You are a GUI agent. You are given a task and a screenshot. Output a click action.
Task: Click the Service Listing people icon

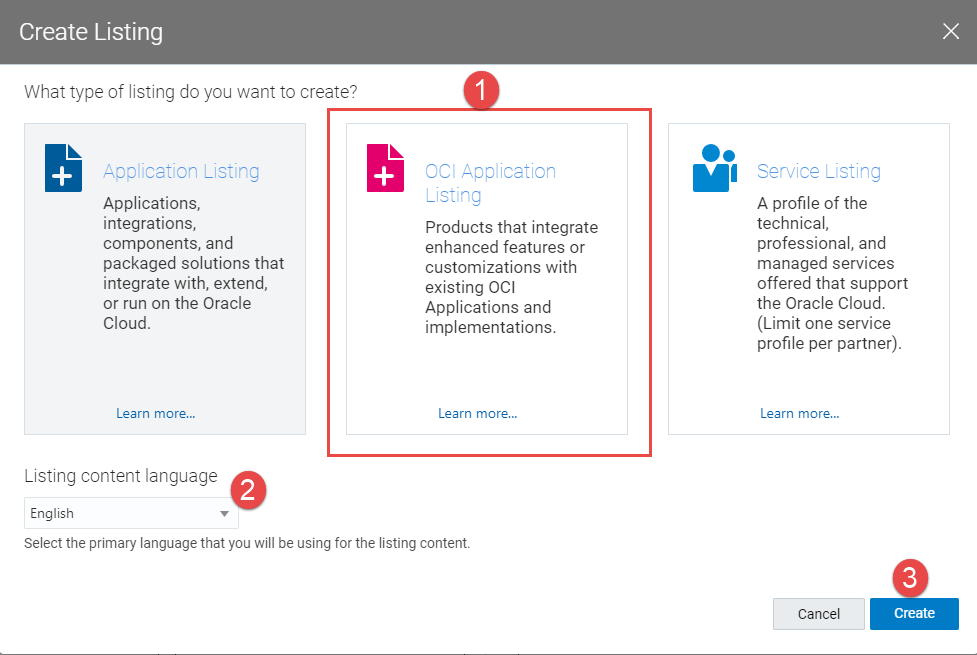(714, 168)
